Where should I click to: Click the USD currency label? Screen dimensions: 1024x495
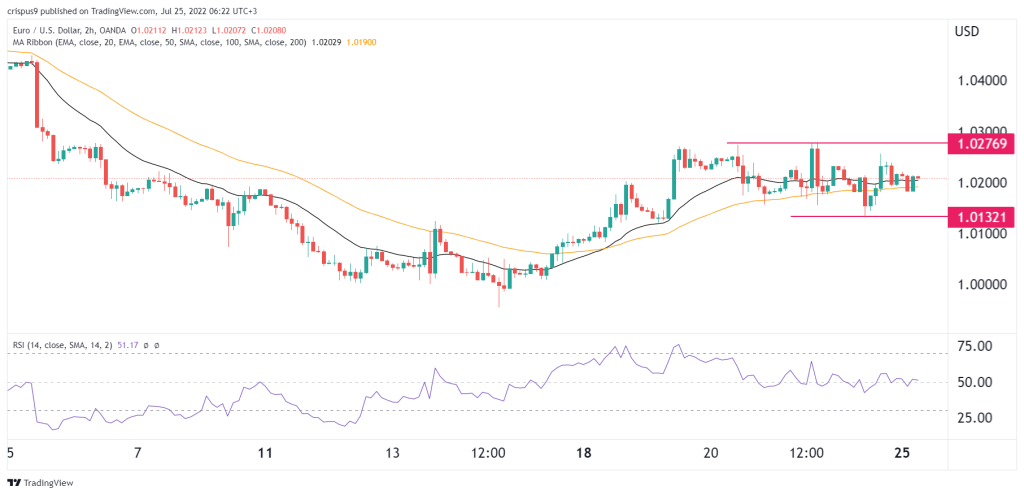click(x=967, y=31)
